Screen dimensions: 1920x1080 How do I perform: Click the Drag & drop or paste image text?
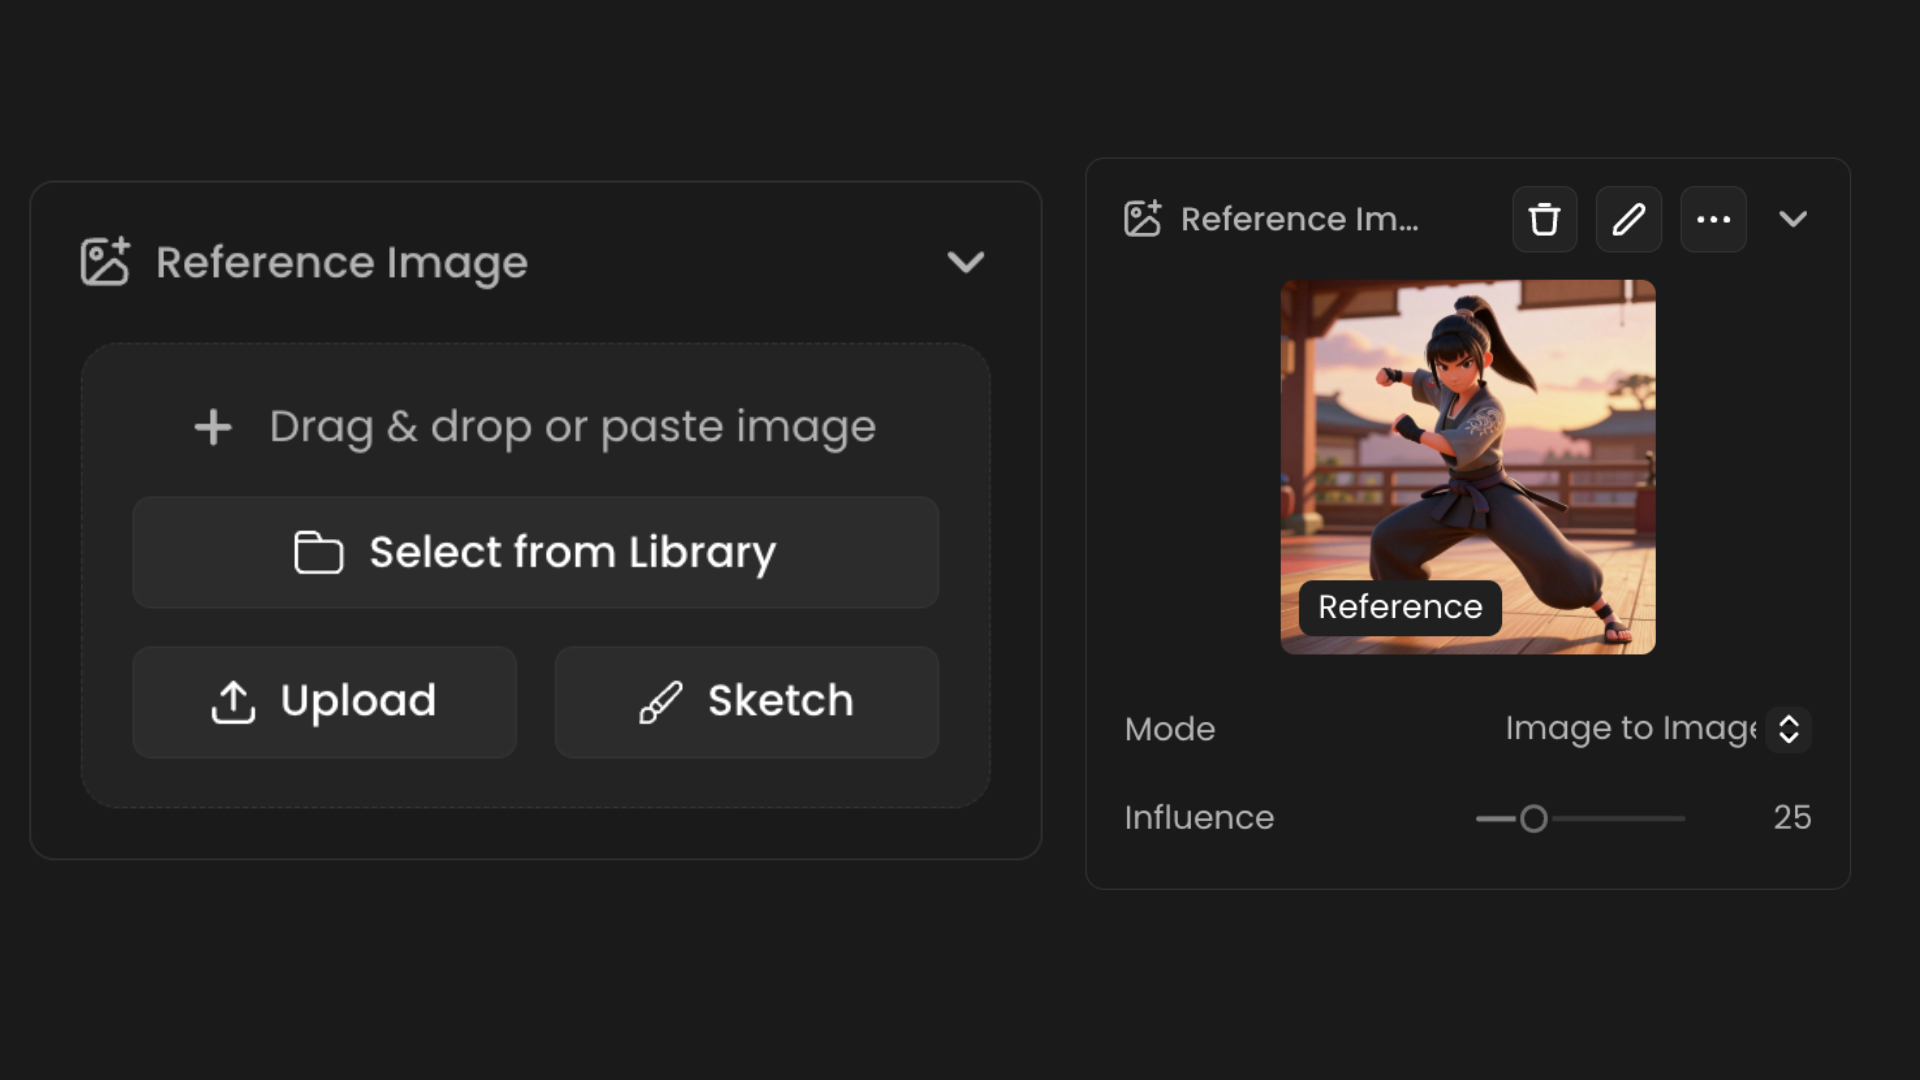click(572, 427)
